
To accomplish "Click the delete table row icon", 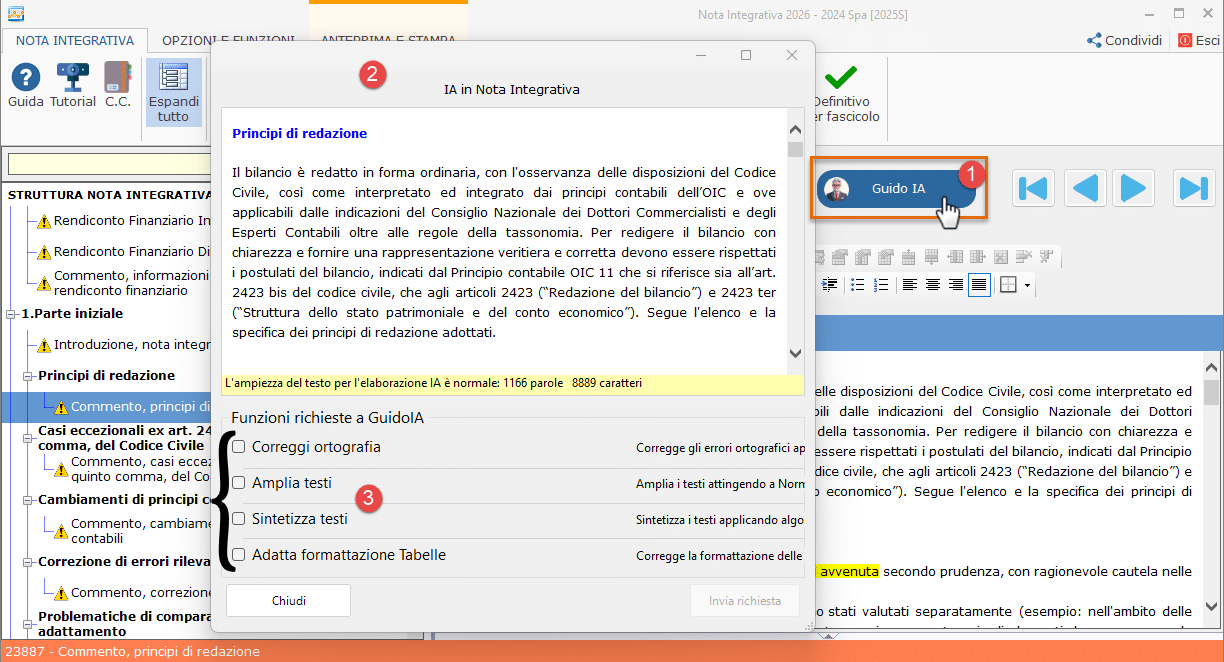I will click(1024, 257).
